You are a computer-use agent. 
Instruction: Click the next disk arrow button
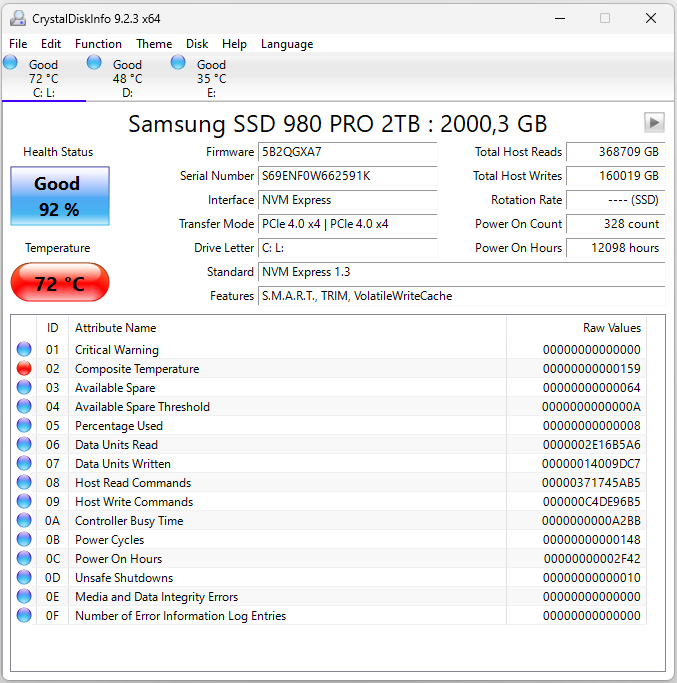click(x=654, y=122)
